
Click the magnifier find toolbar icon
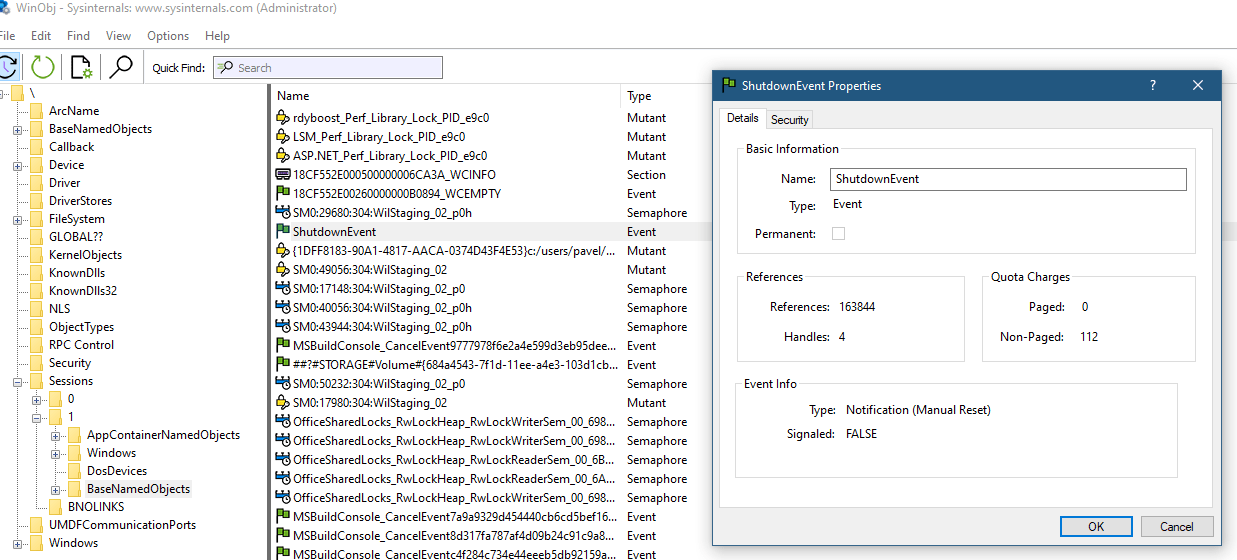click(x=121, y=67)
